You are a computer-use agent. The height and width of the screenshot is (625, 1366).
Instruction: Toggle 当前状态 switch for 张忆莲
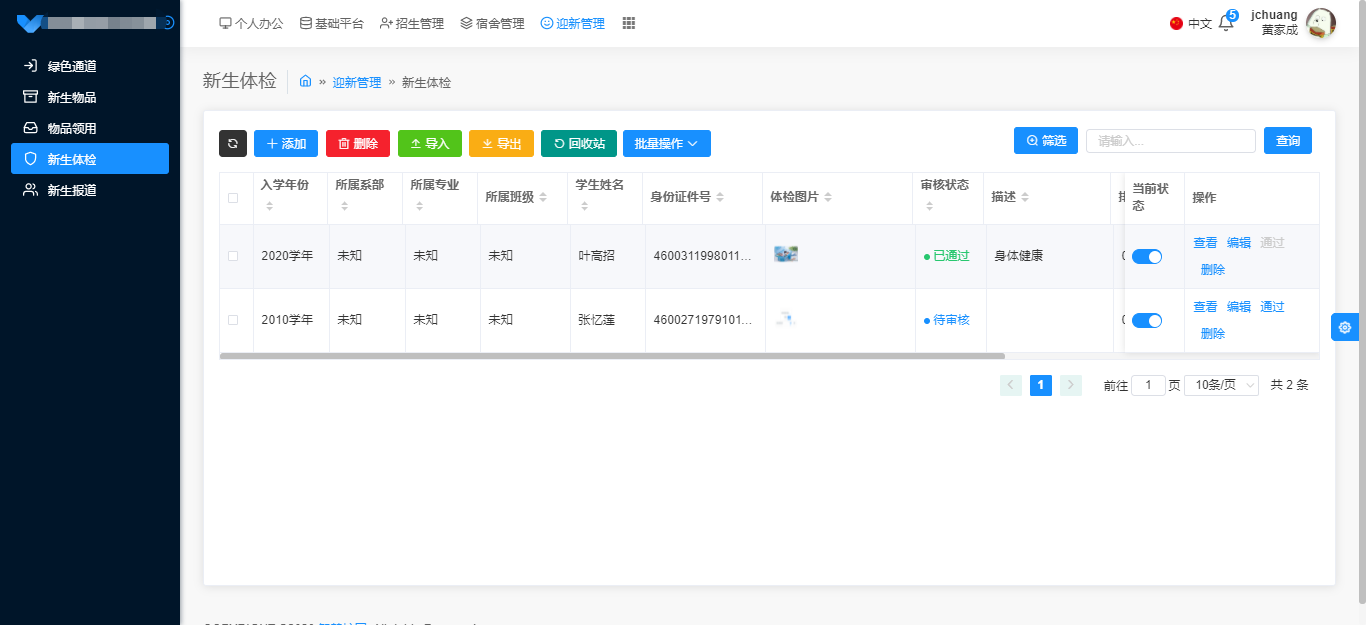[x=1147, y=321]
